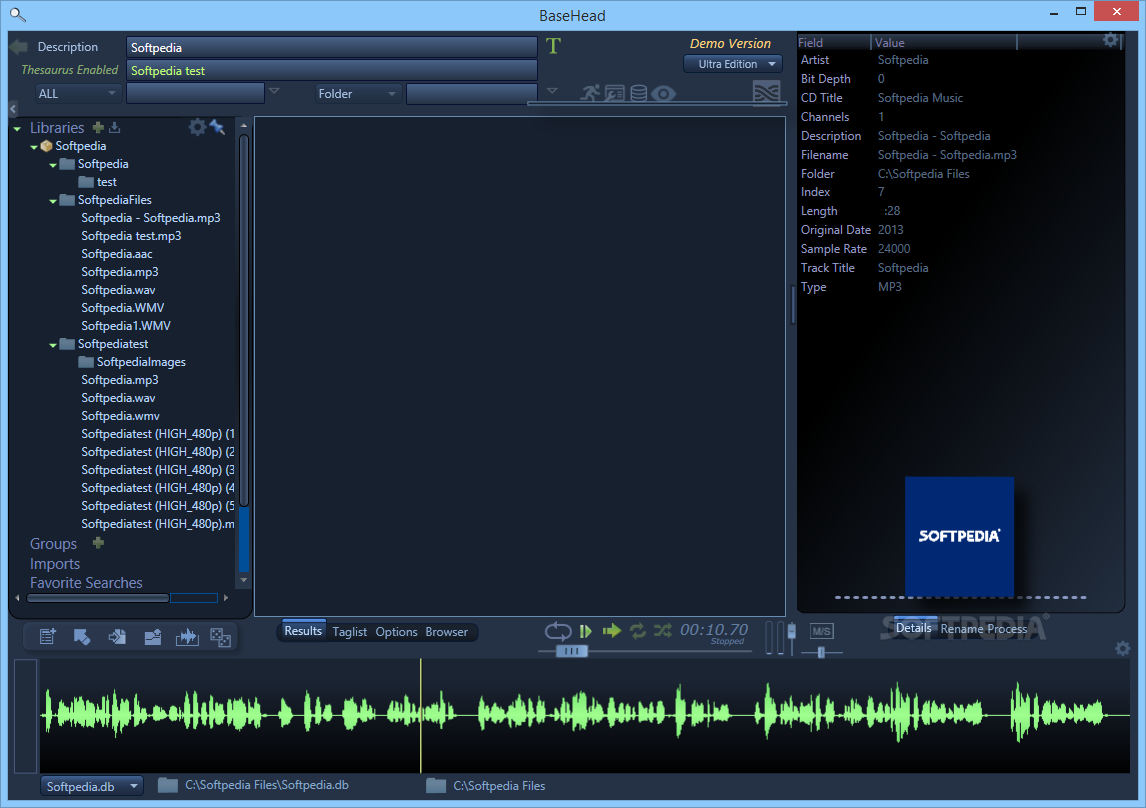
Task: Click the add-to-list icon in bottom toolbar
Action: (x=48, y=636)
